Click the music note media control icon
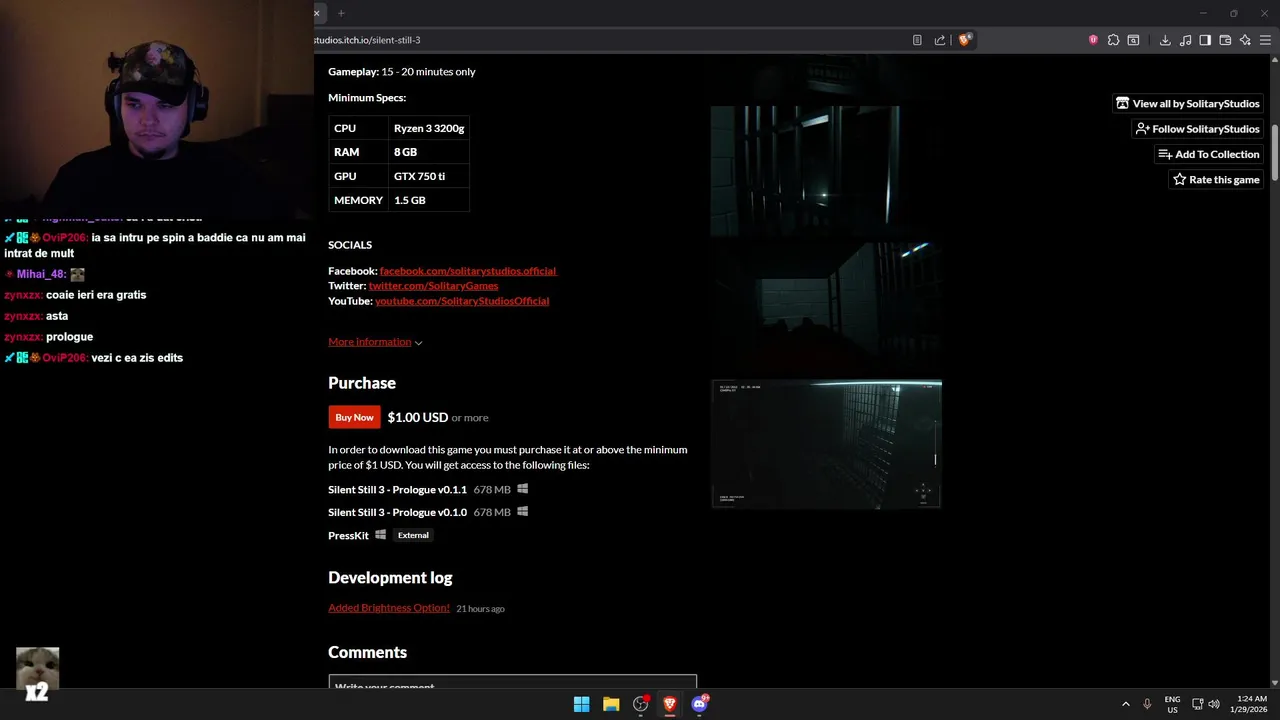1280x720 pixels. (1185, 40)
